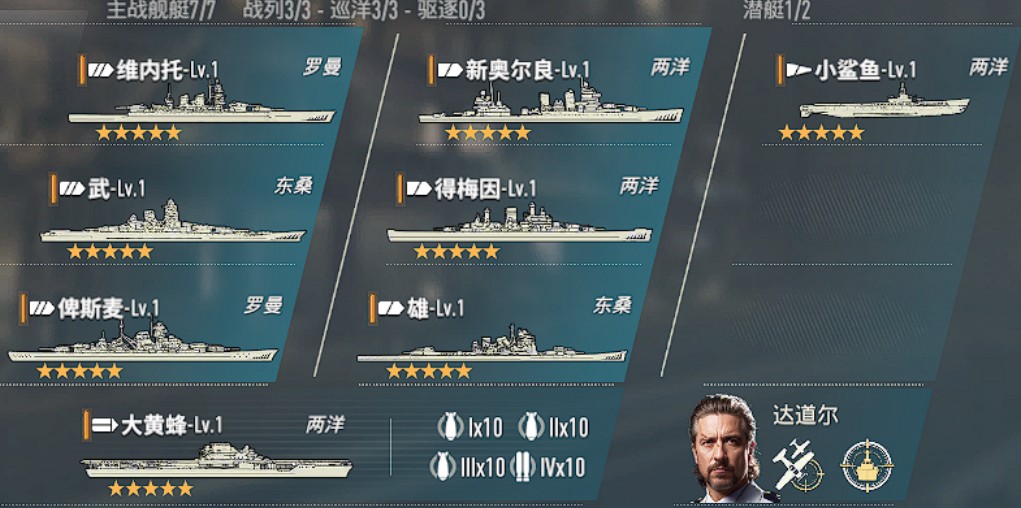The image size is (1021, 508).
Task: Click the ship crosshair skill icon
Action: [x=867, y=465]
